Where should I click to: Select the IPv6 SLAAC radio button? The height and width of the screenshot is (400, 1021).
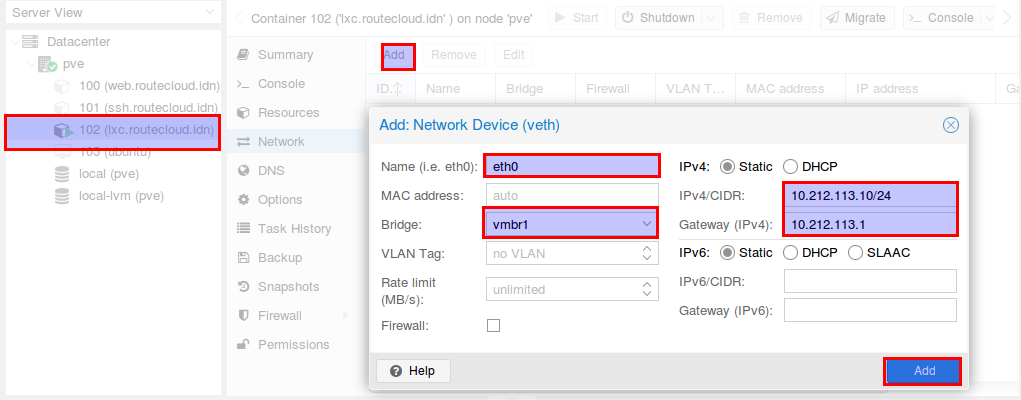856,253
